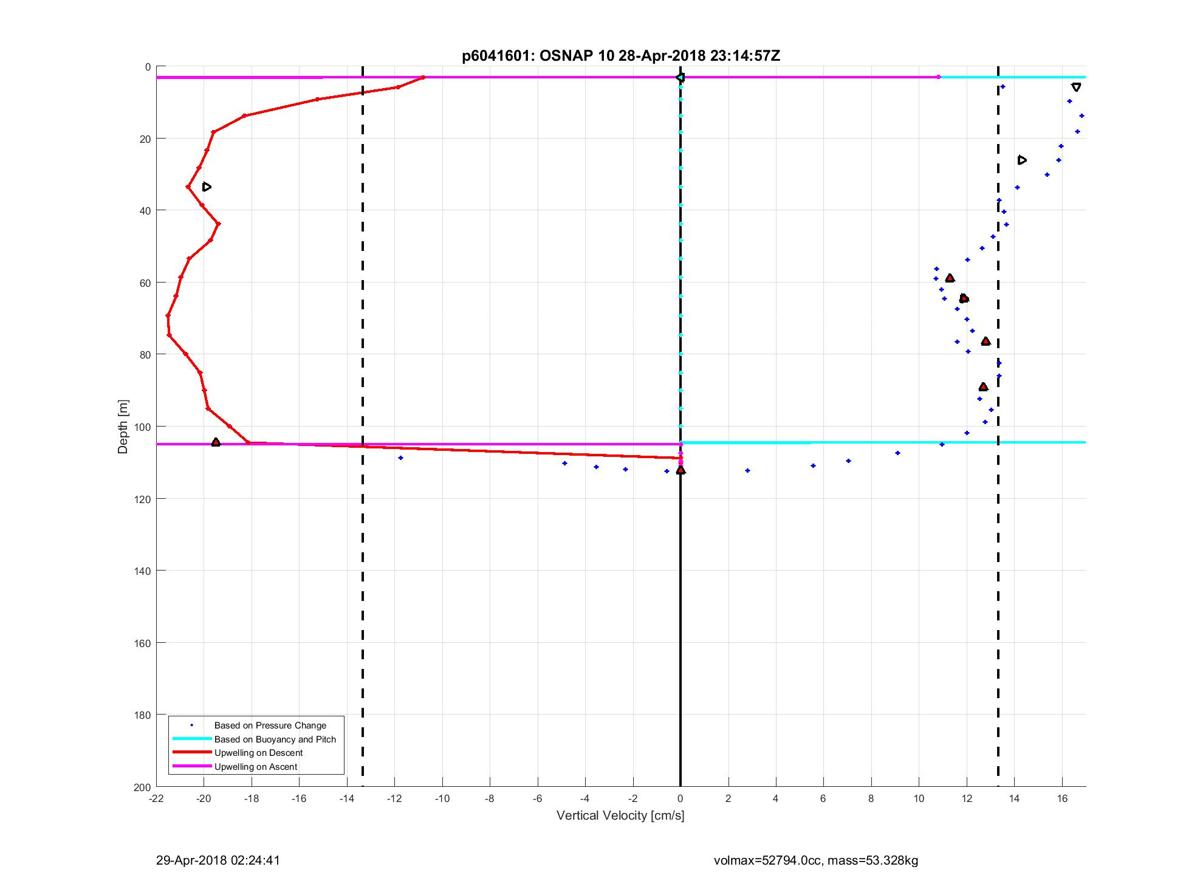Click legend entry Based on Buoyancy and Pitch
The image size is (1200, 885).
pos(275,739)
